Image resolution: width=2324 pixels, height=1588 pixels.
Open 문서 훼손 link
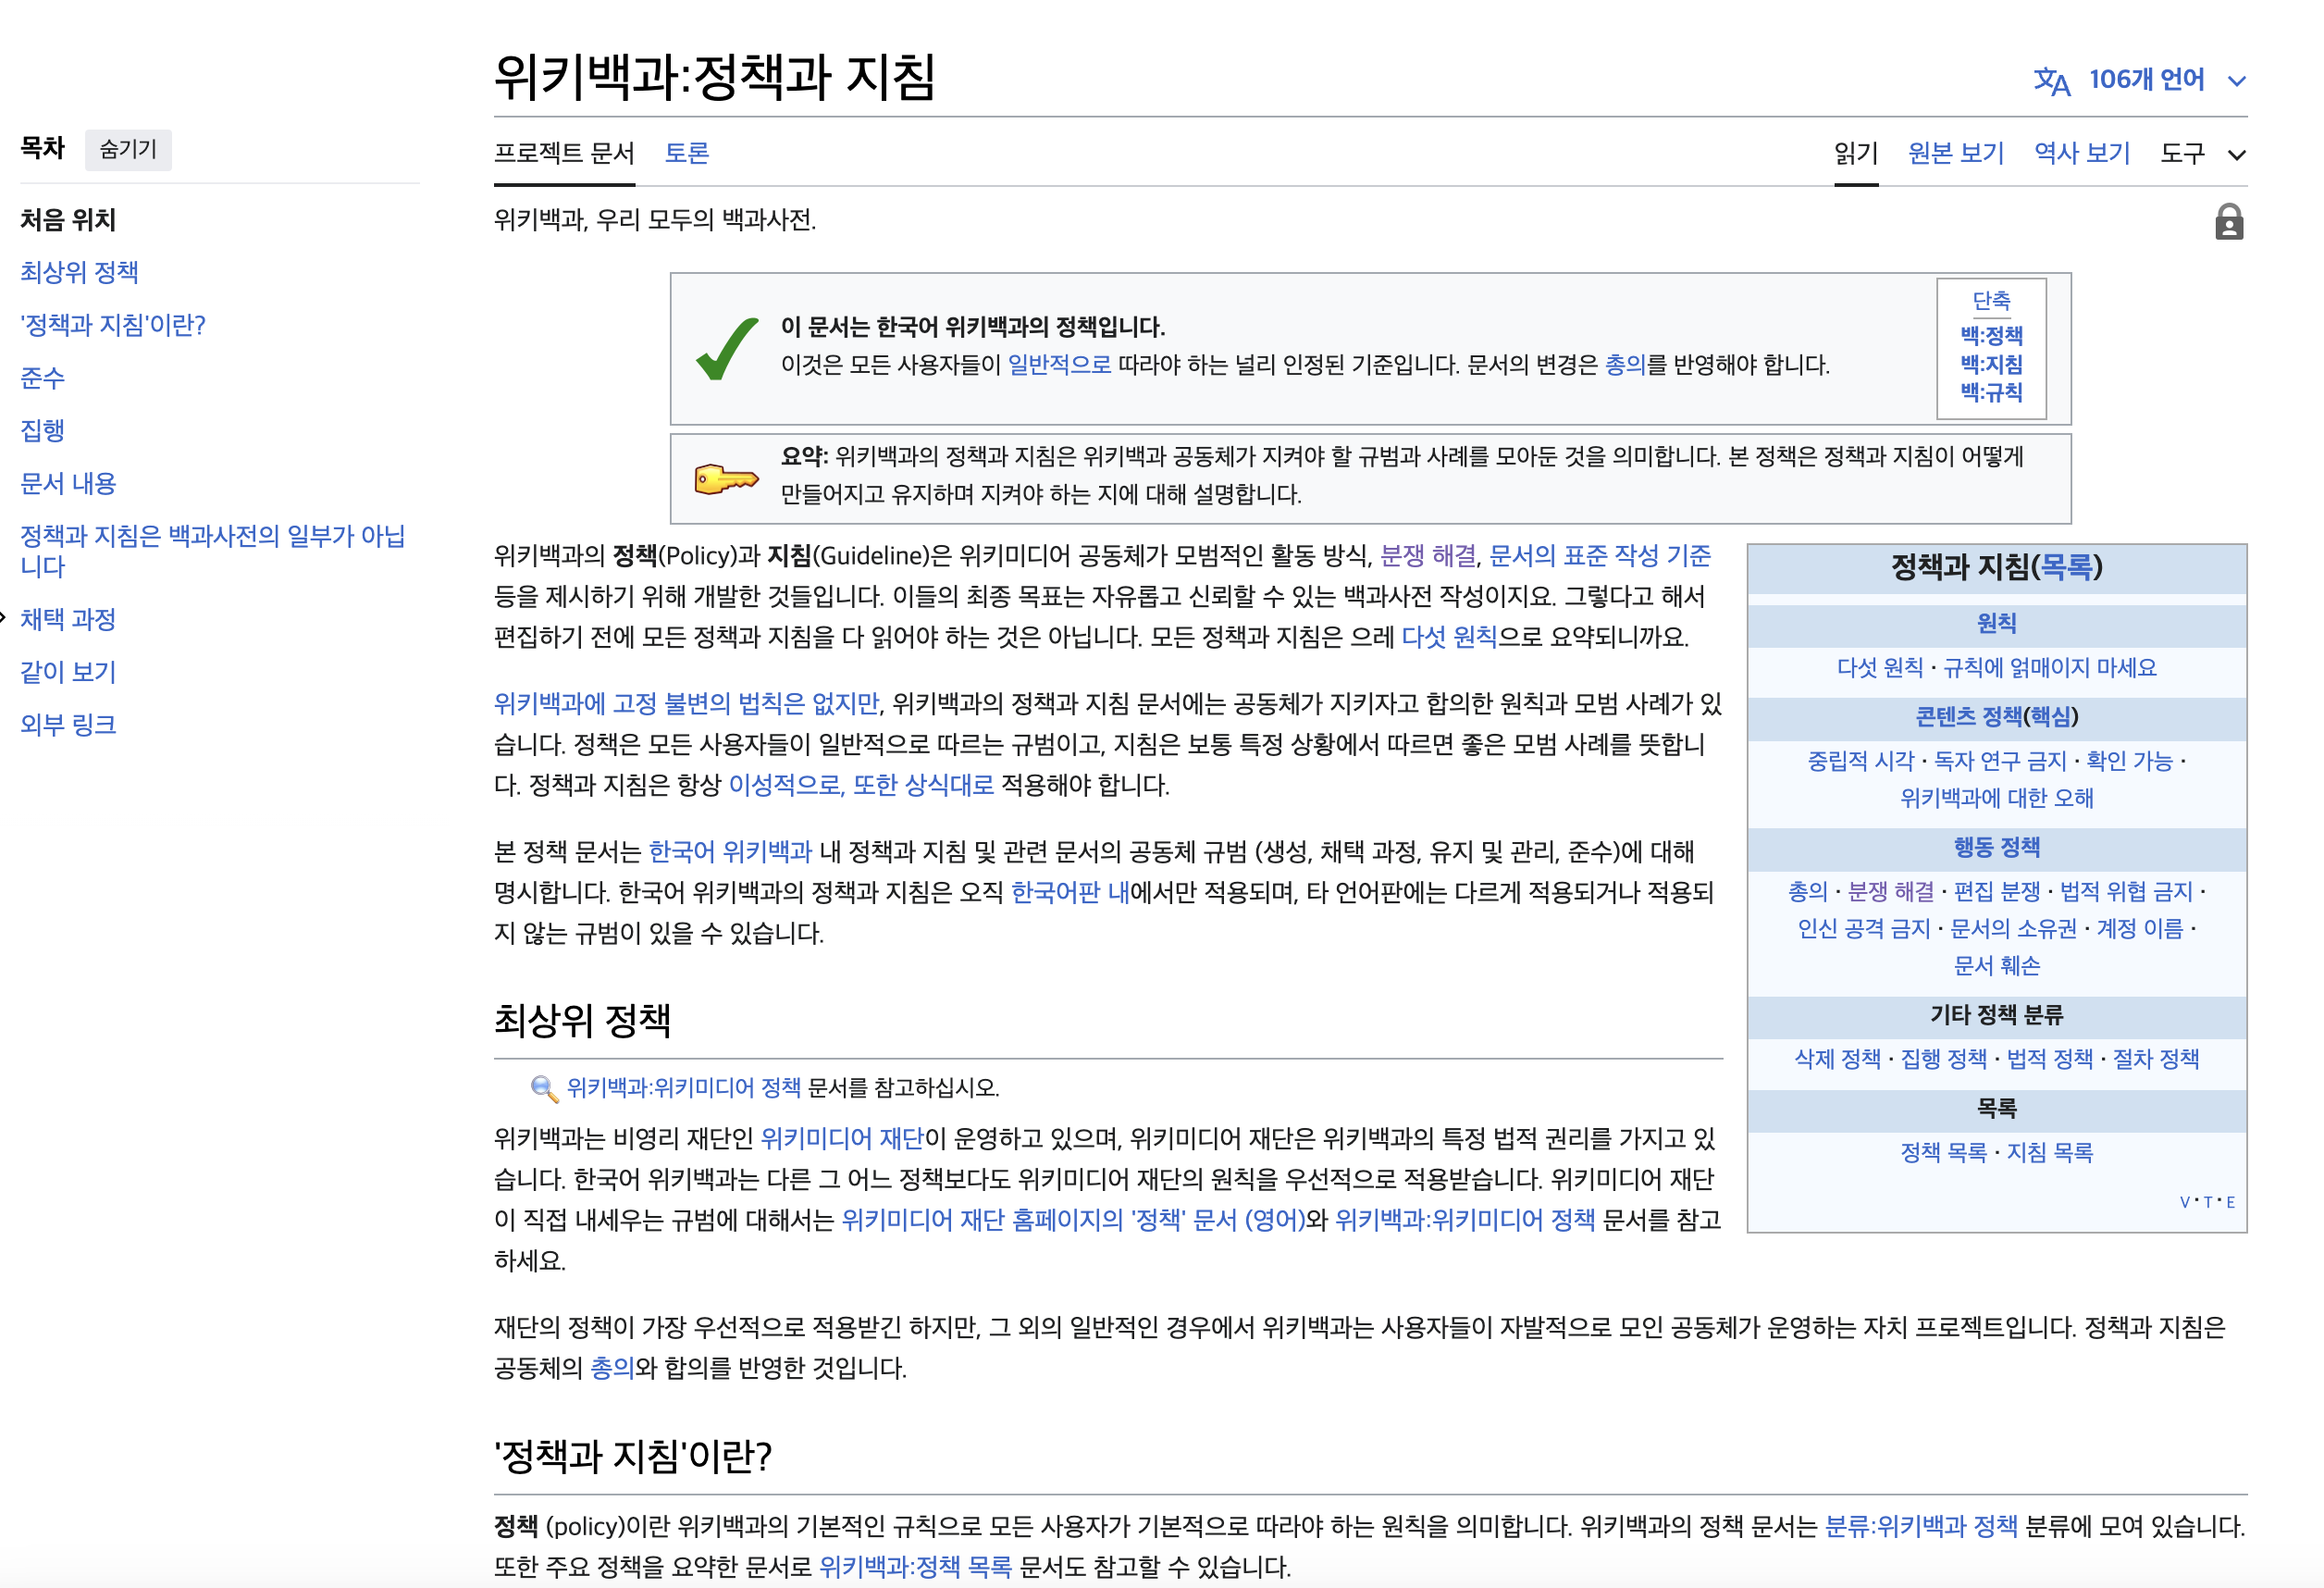click(x=1996, y=966)
